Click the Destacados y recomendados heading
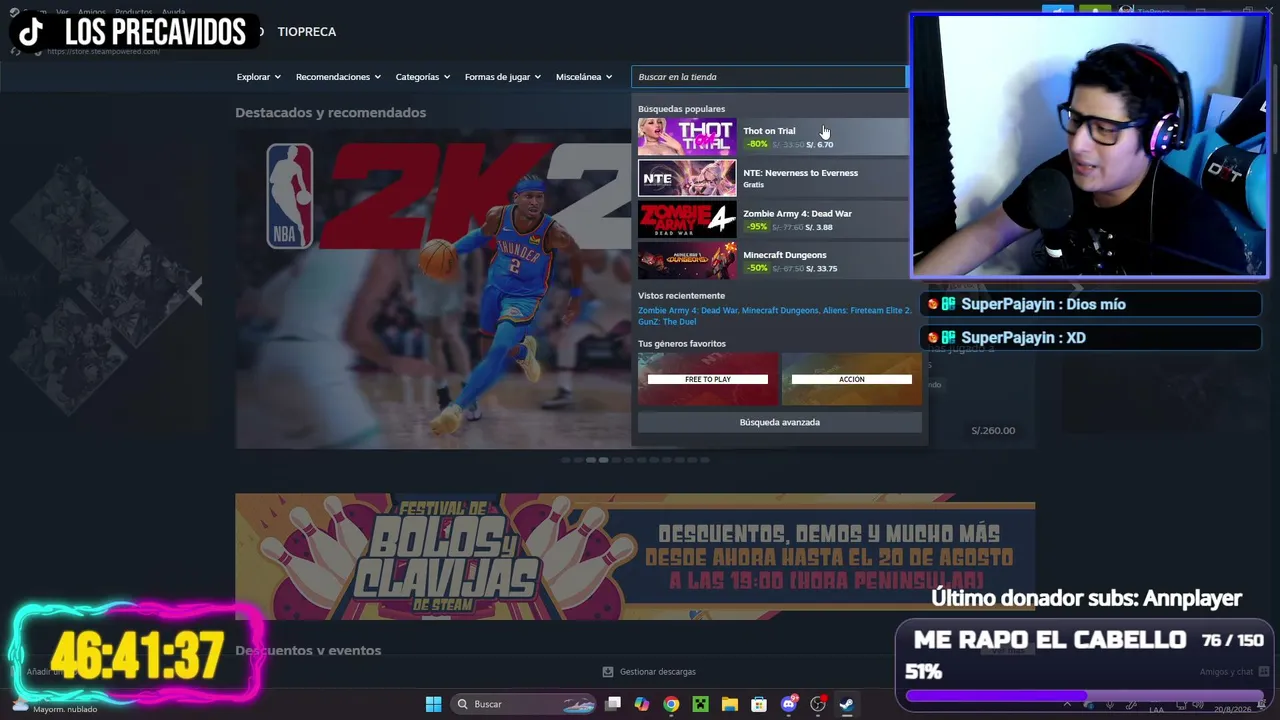Screen dimensions: 1280x720 point(330,113)
